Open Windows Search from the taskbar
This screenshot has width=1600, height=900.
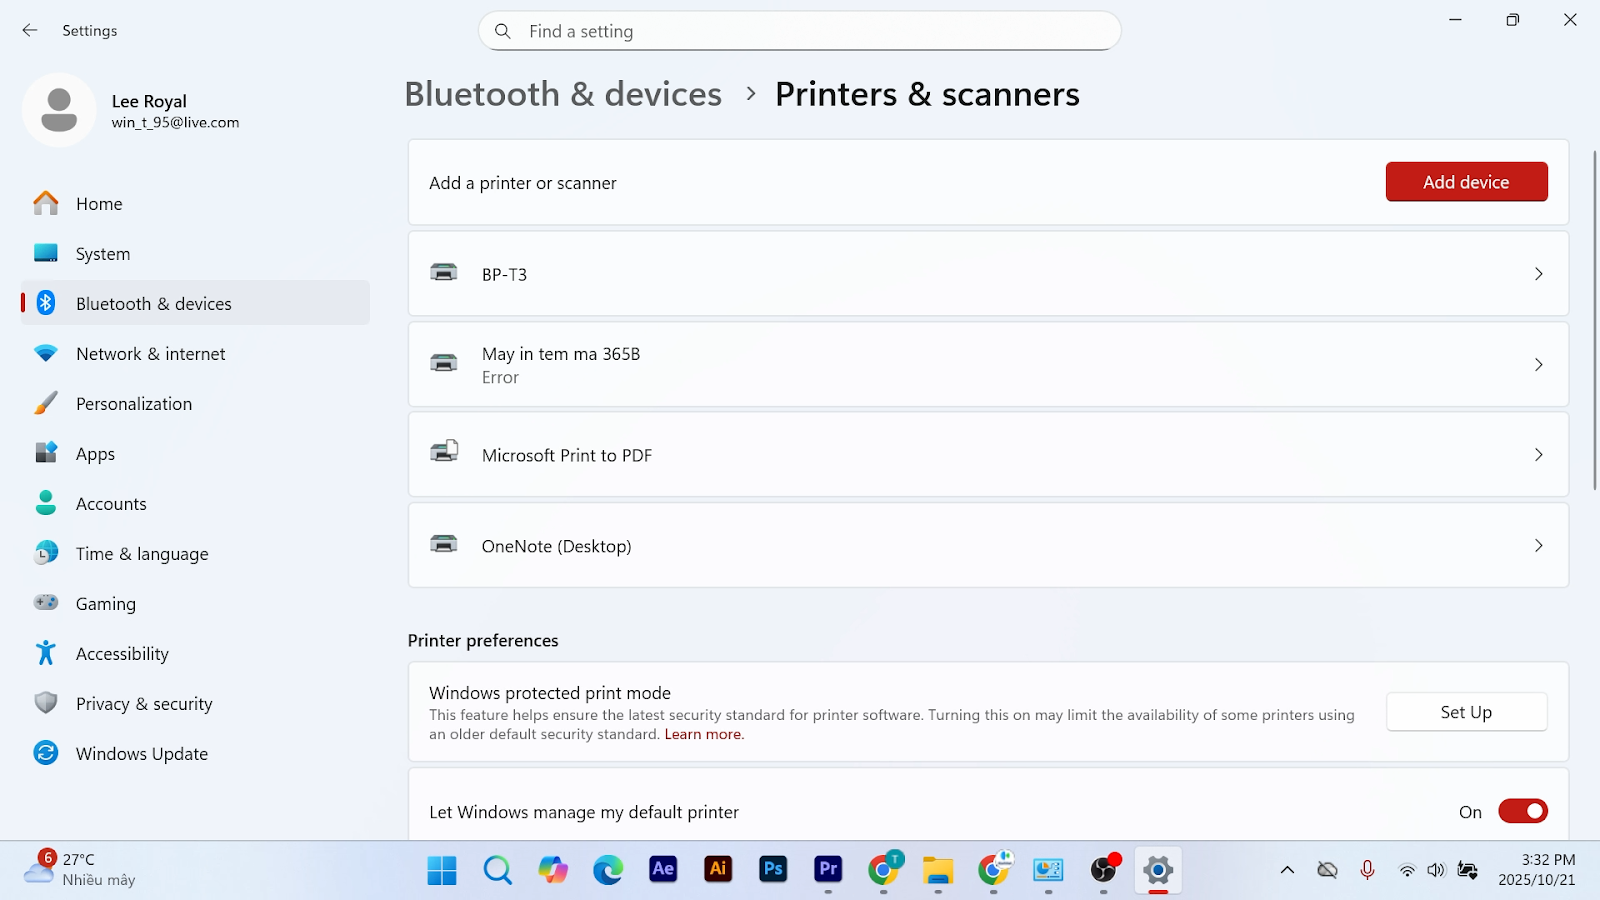pos(497,870)
